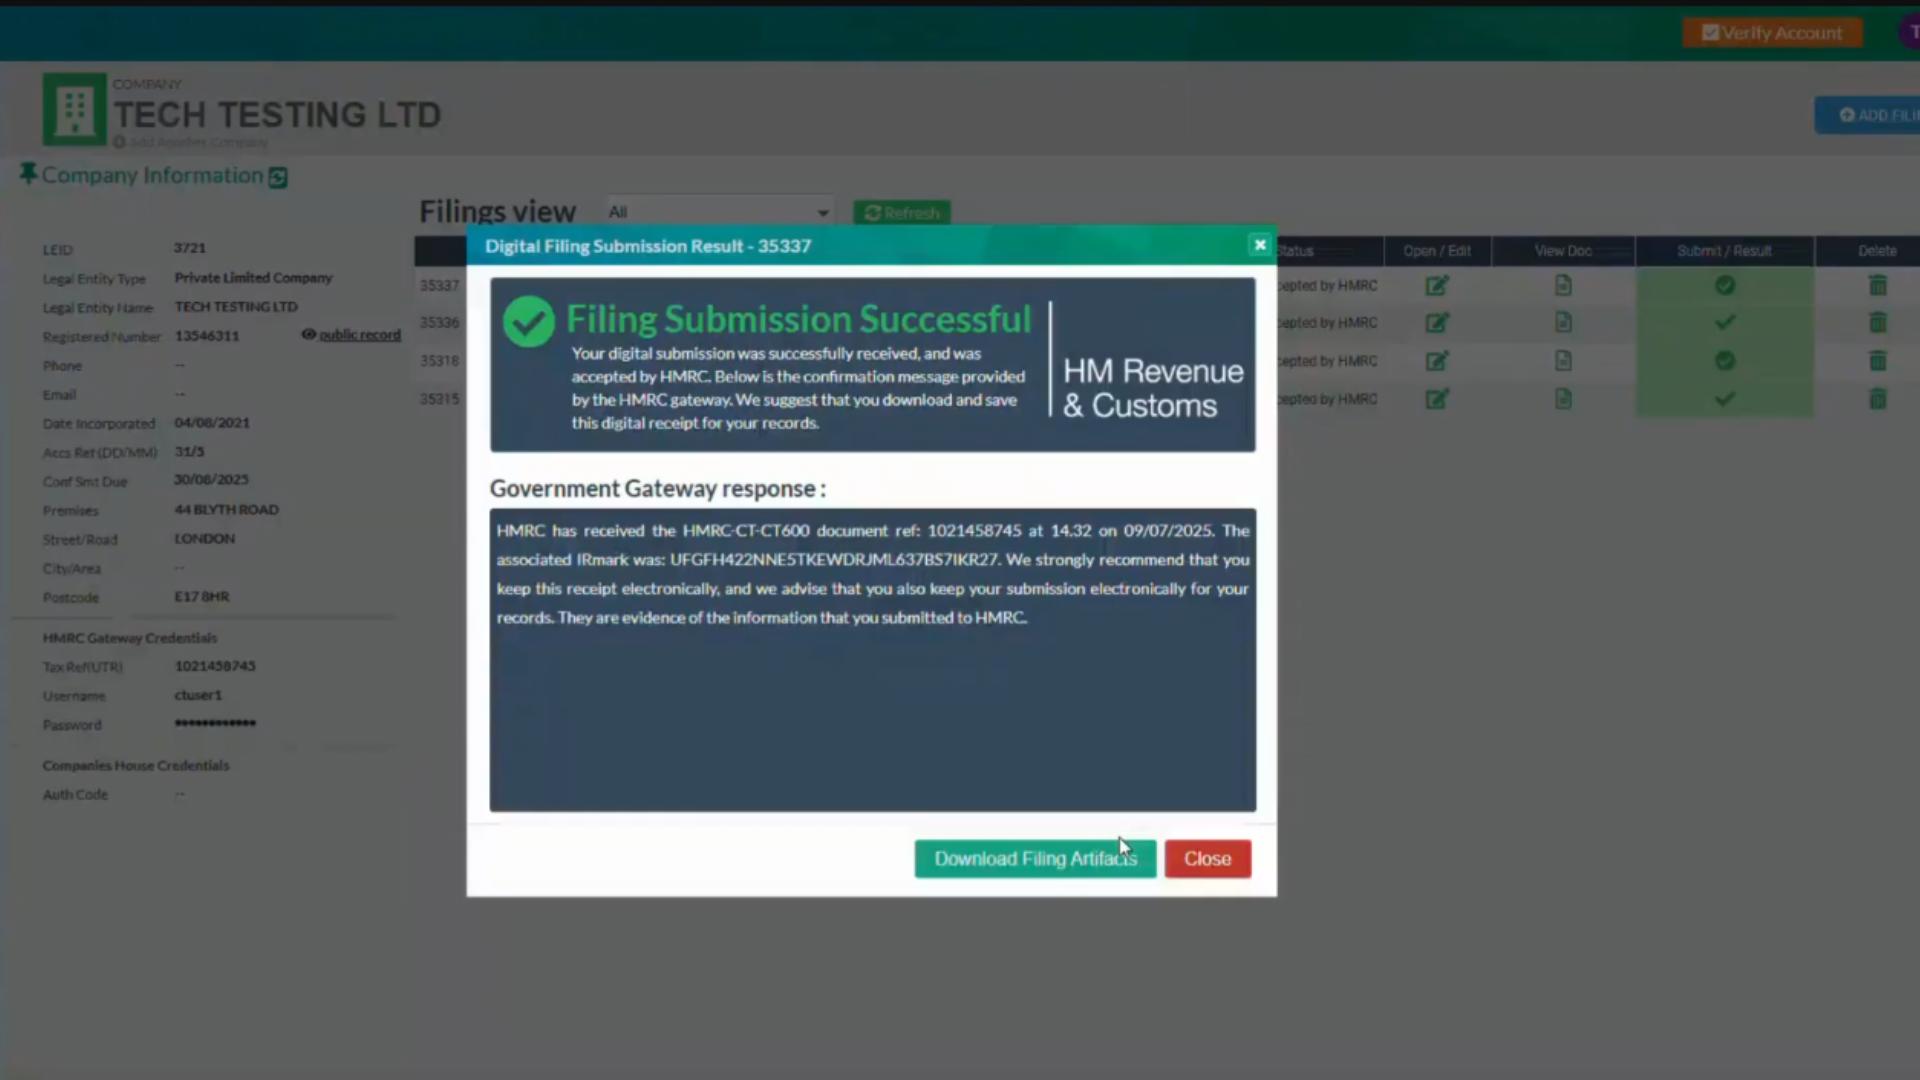Click submit result check for filing 35337
Viewport: 1920px width, 1080px height.
coord(1724,286)
